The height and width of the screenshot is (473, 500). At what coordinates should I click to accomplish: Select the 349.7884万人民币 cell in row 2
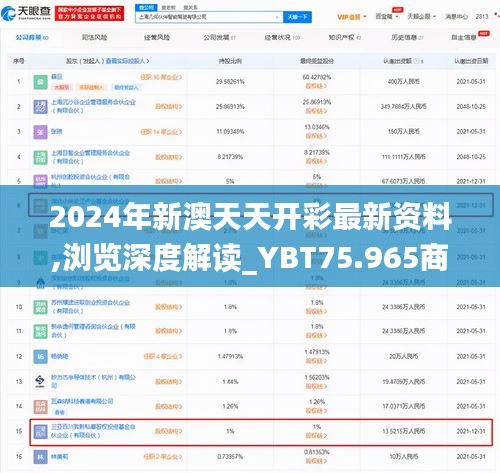404,107
